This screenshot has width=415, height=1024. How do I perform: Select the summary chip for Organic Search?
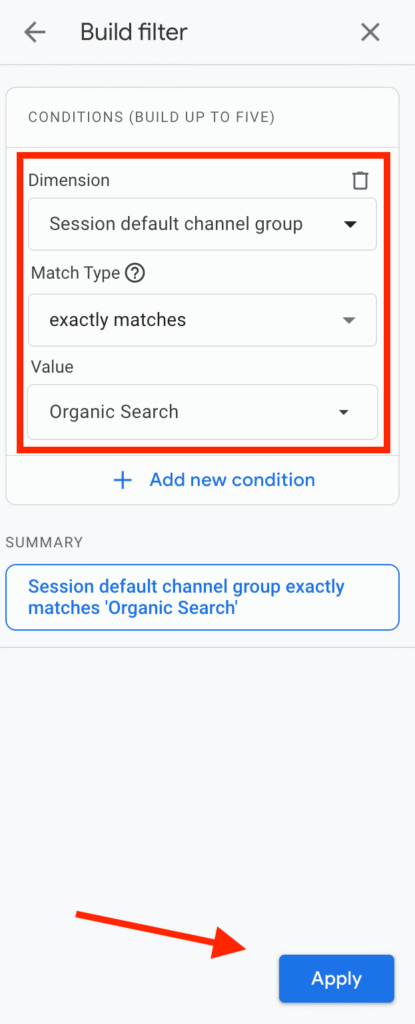click(x=203, y=597)
